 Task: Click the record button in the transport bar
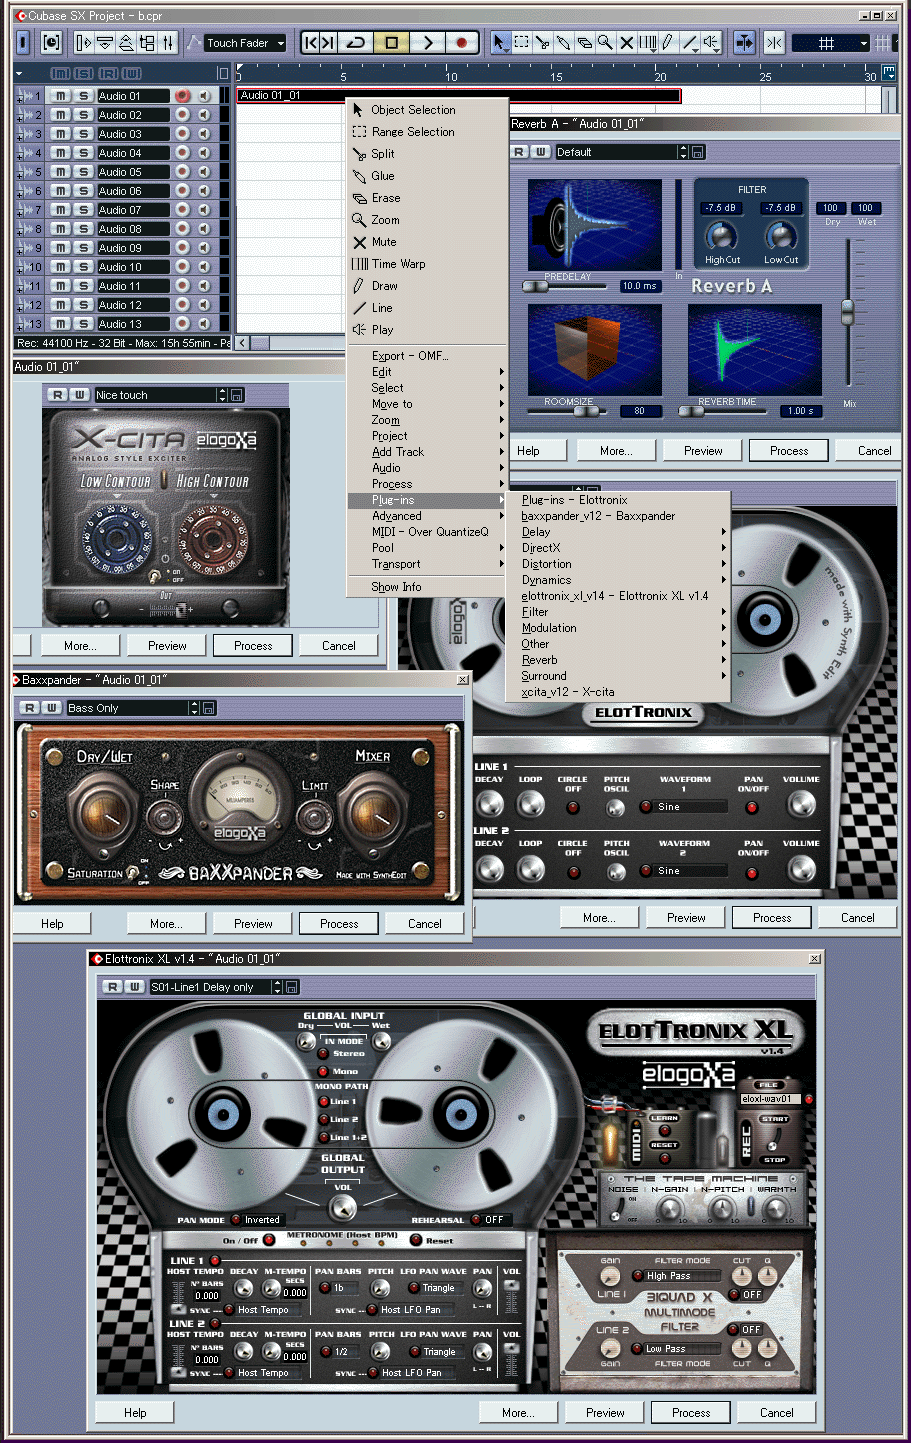tap(460, 44)
